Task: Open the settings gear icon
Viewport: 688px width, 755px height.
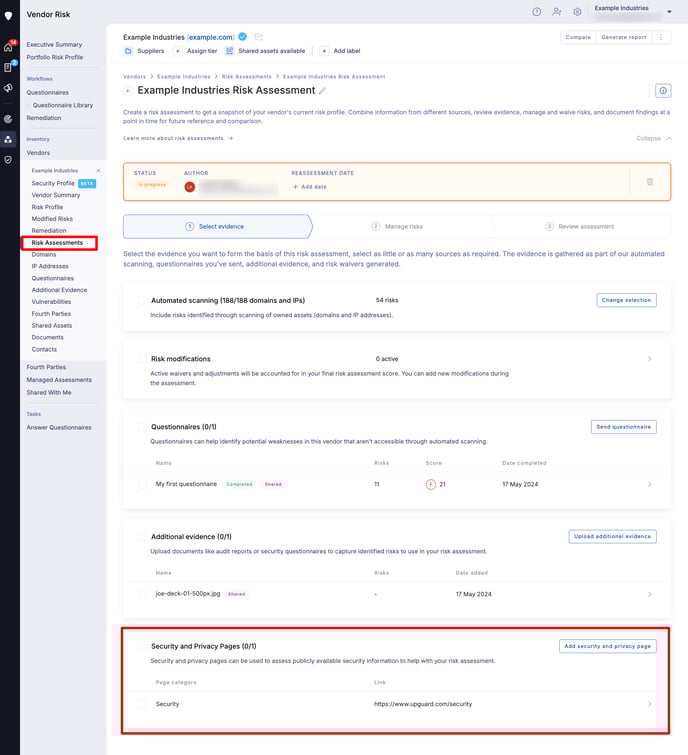Action: pos(577,12)
